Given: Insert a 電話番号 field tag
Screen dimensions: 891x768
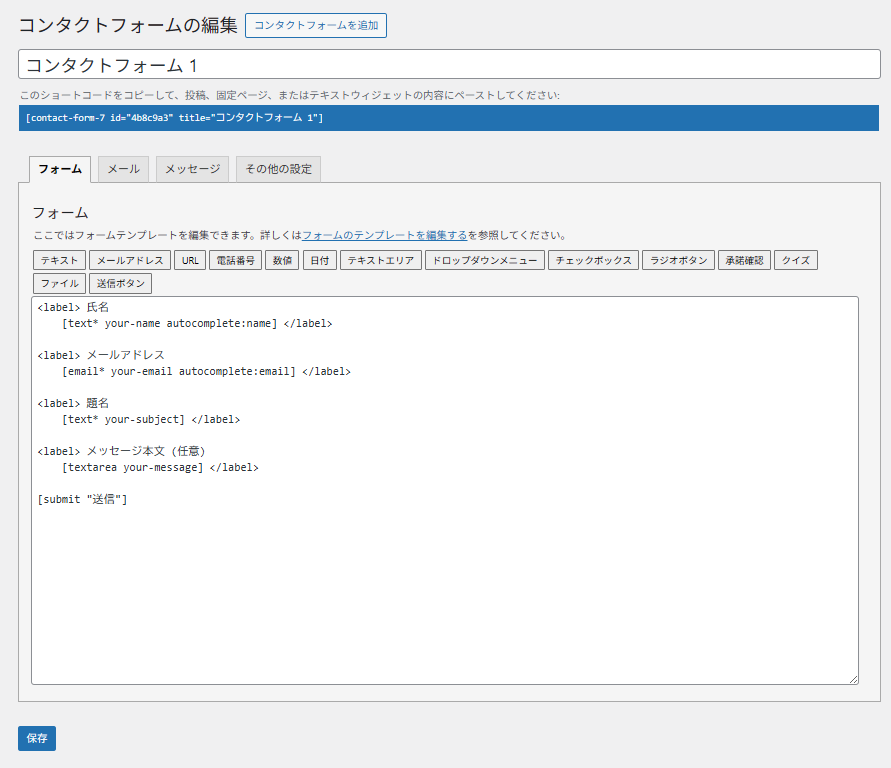Looking at the screenshot, I should coord(235,260).
